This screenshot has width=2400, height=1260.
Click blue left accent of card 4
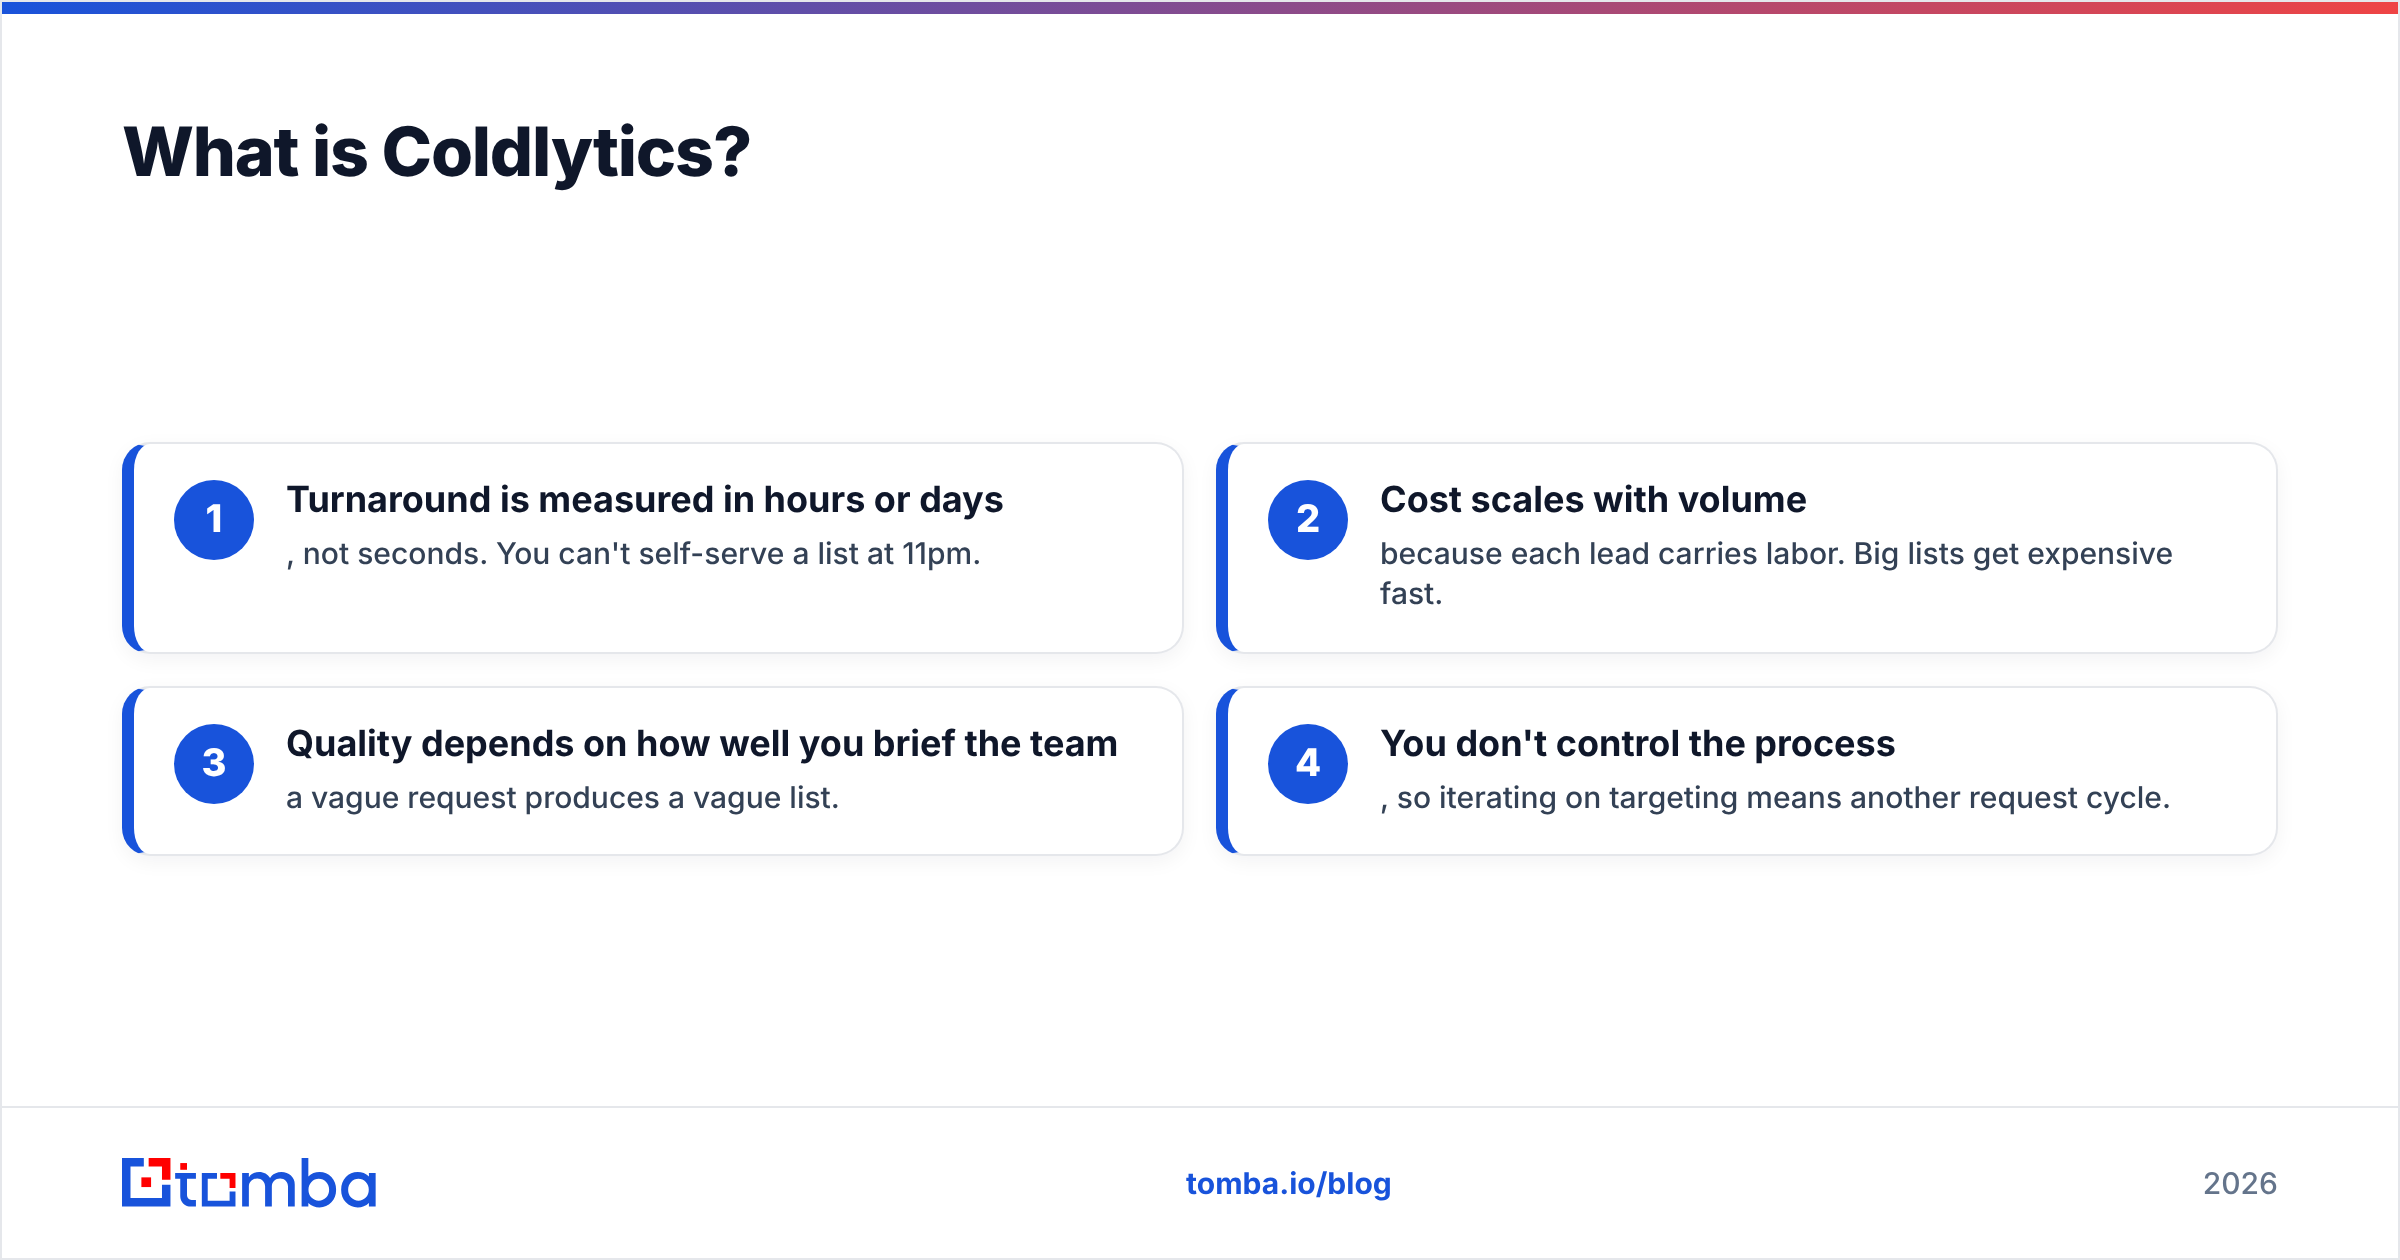1224,771
